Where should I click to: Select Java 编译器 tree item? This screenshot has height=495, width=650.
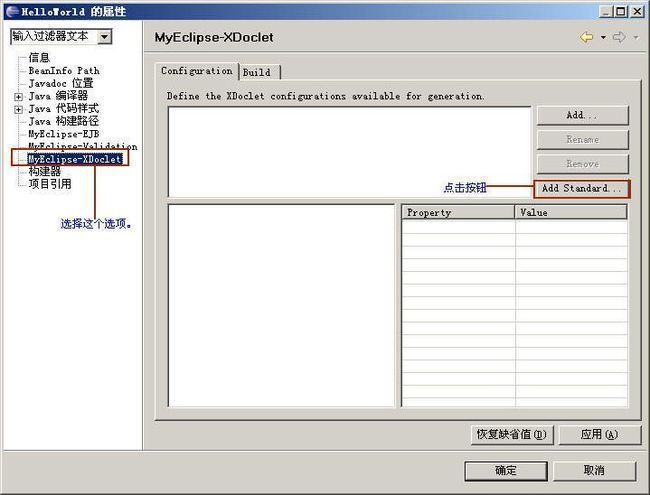[x=58, y=96]
